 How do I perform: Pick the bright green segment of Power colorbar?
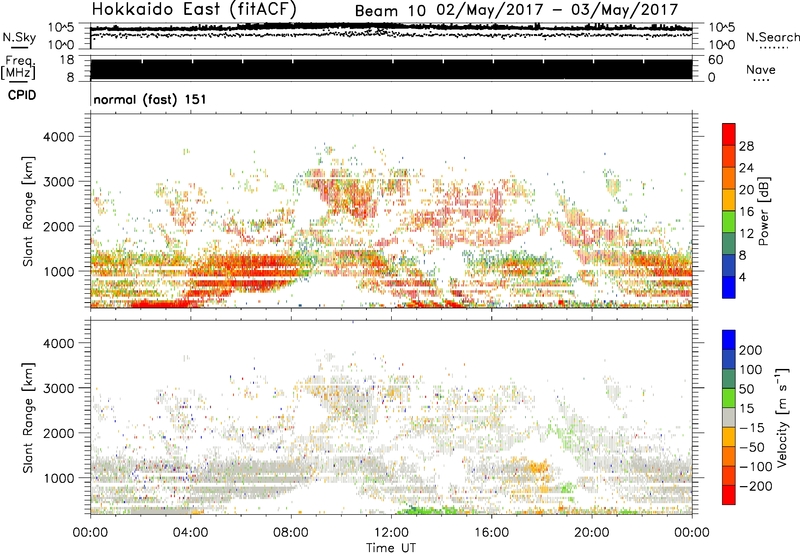[x=729, y=221]
